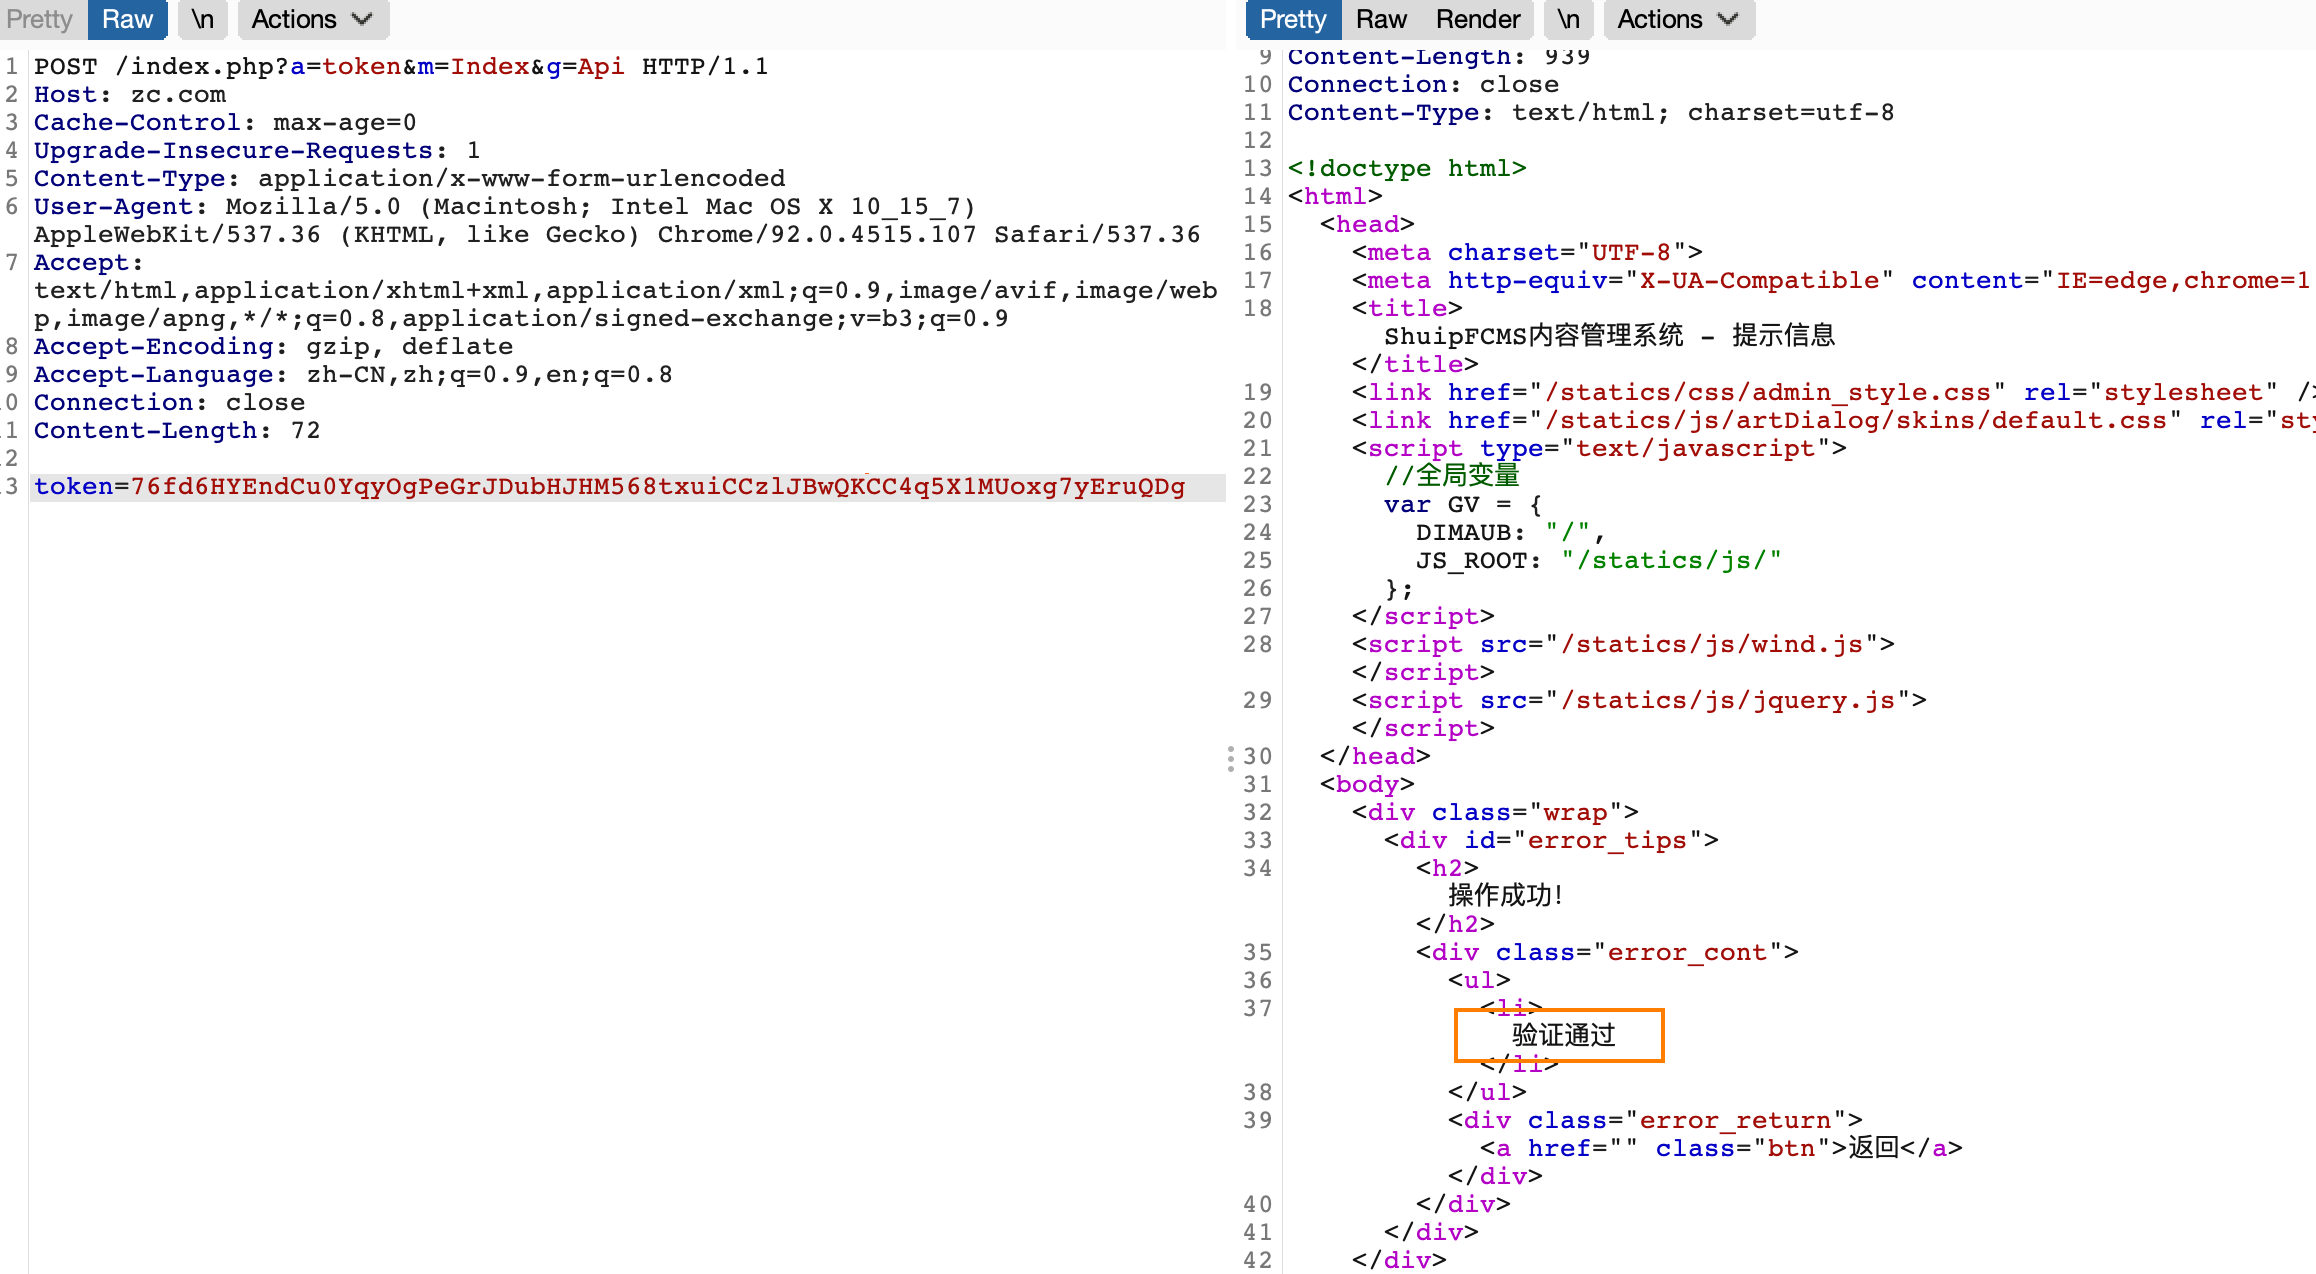Click the response 'Content-Length: 939' header
Screen dimensions: 2316x1274
(1438, 57)
